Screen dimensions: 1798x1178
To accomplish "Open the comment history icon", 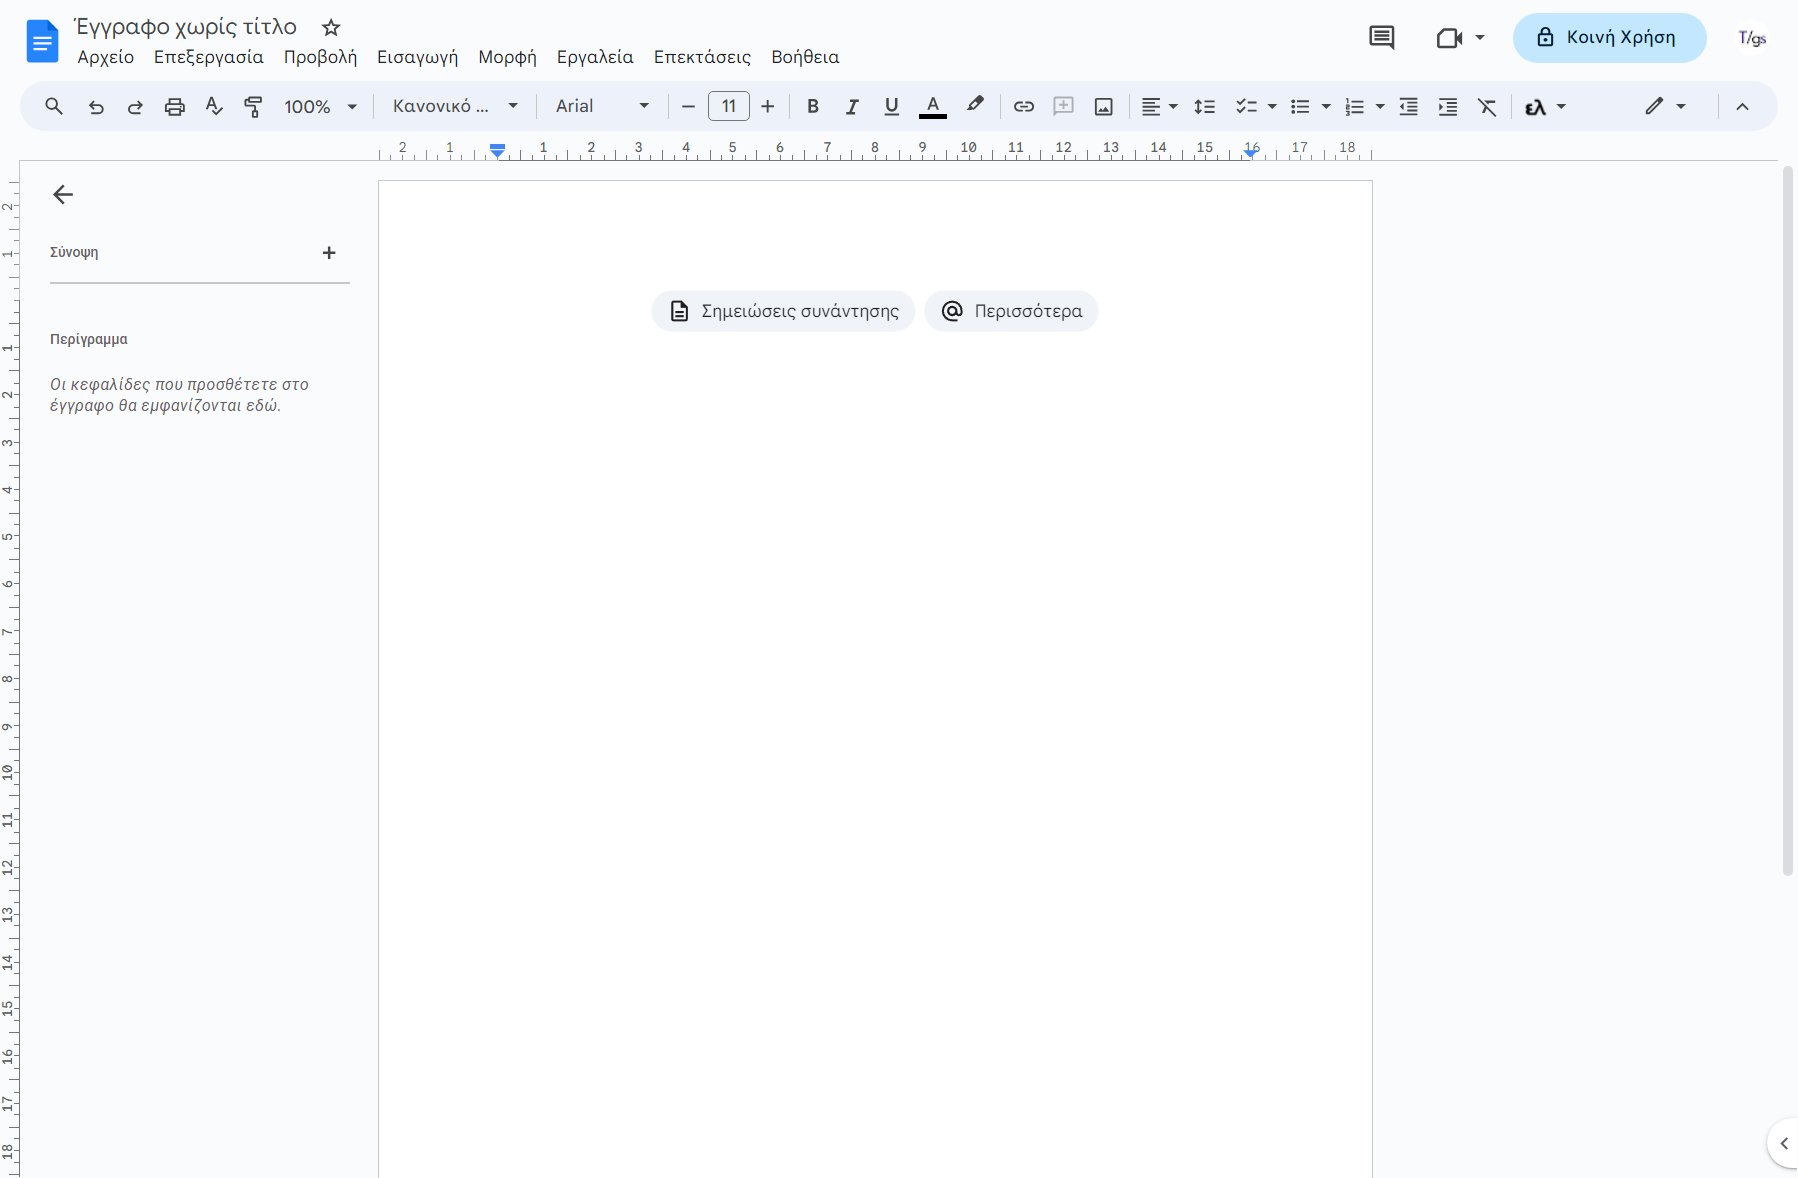I will click(x=1381, y=38).
